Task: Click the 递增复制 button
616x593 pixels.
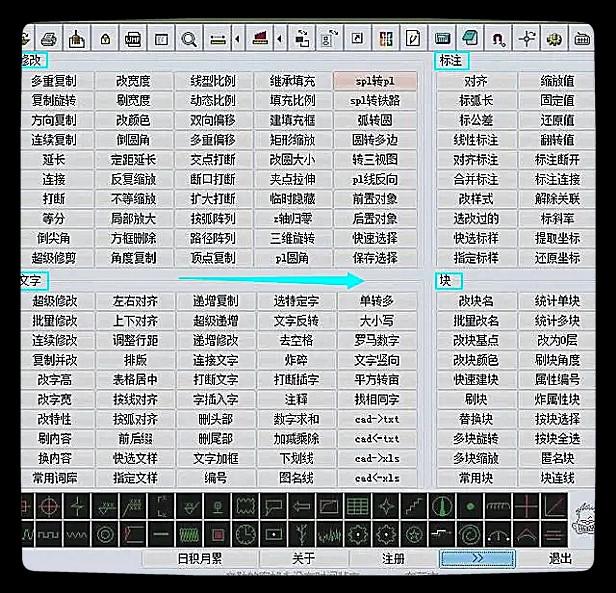Action: tap(216, 301)
